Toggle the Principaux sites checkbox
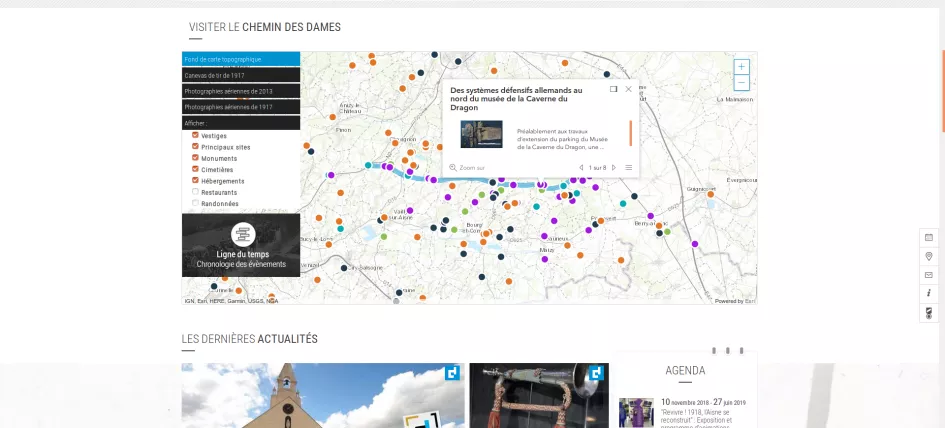Viewport: 945px width, 428px height. tap(195, 146)
